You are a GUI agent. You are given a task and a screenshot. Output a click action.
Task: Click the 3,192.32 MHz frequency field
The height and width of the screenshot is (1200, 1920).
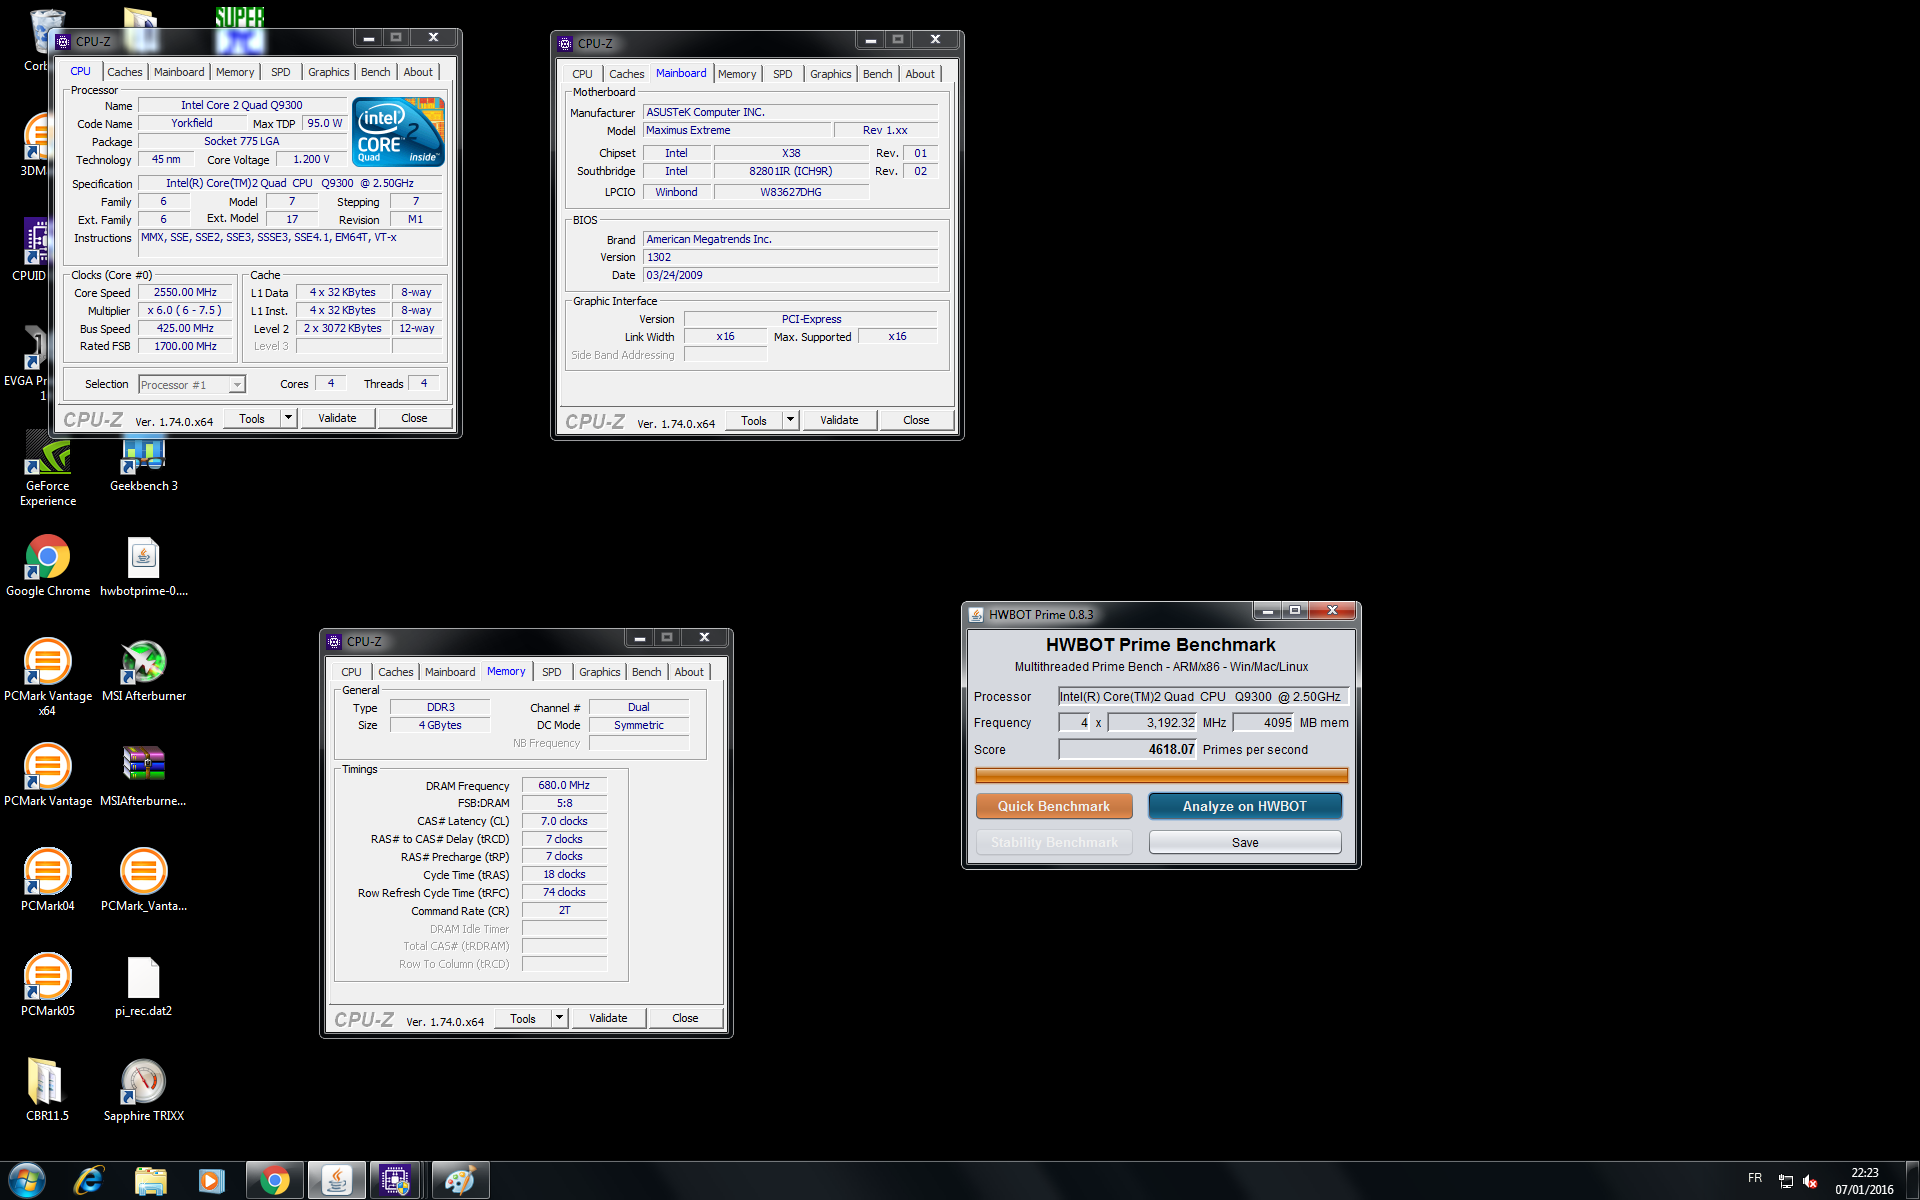click(x=1152, y=722)
